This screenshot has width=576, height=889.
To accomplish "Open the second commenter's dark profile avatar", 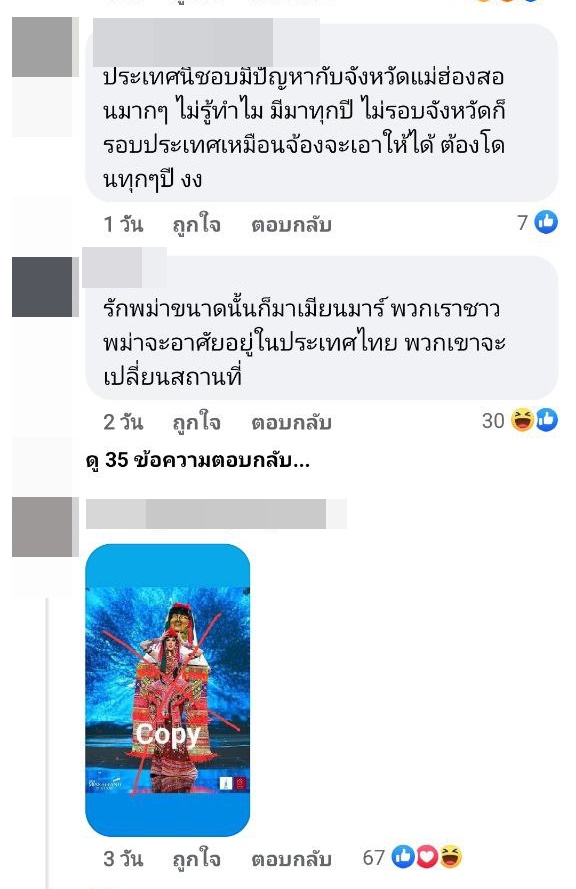I will (x=42, y=287).
